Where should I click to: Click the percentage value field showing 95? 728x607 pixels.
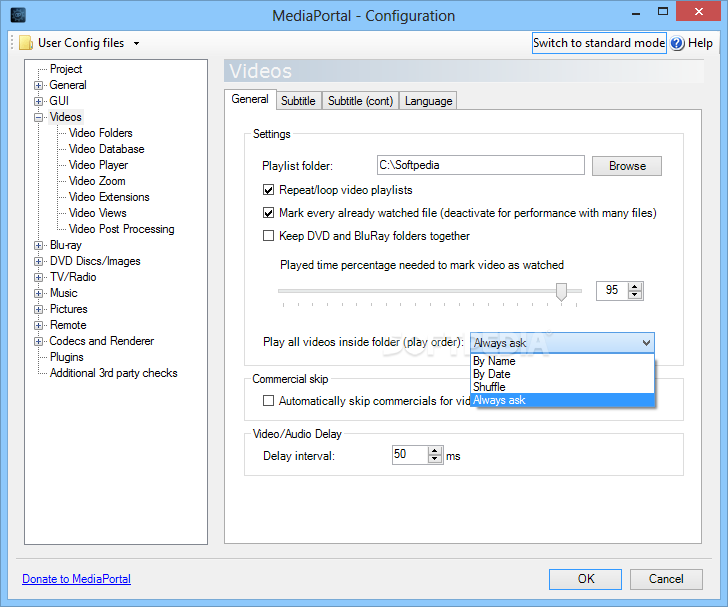tap(612, 291)
